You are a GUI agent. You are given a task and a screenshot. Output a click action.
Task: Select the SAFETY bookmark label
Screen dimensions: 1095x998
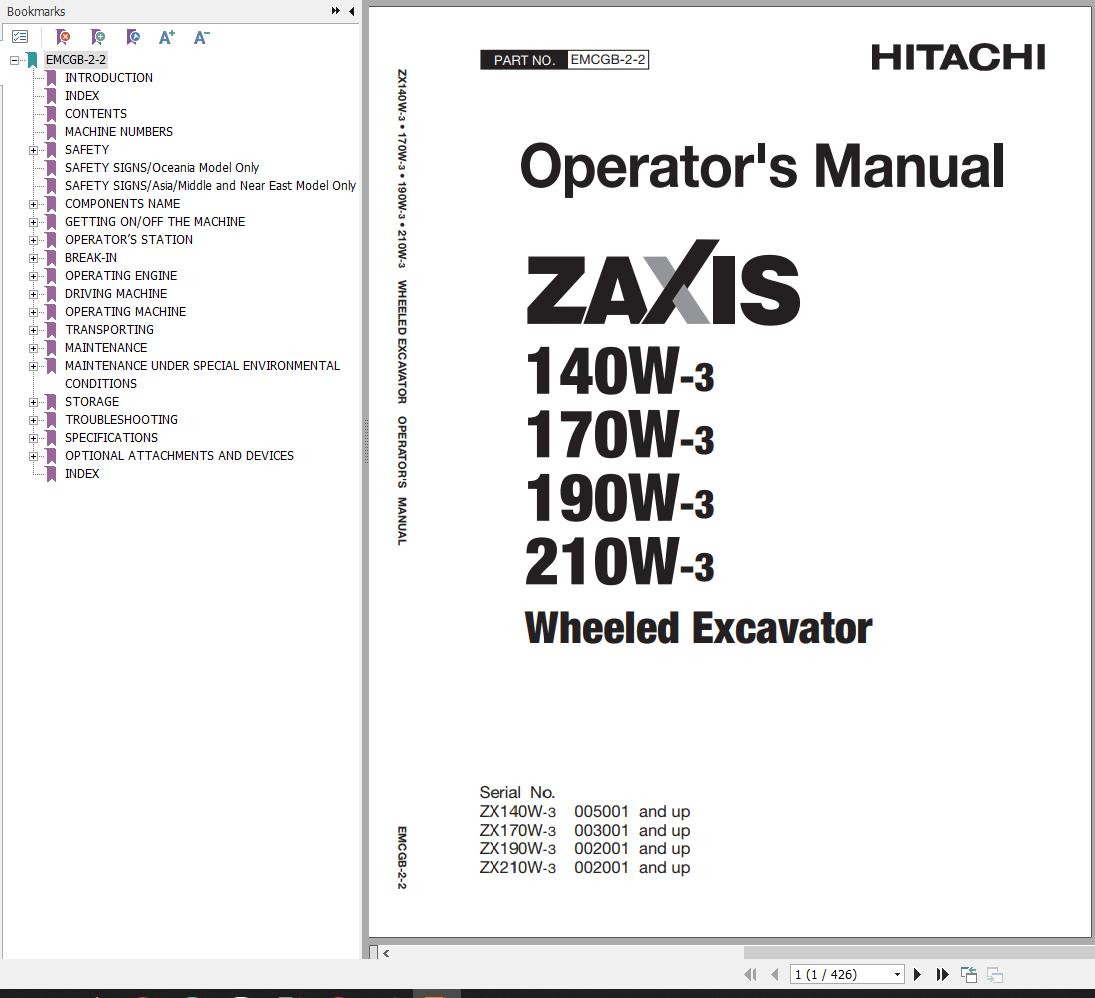pos(87,149)
